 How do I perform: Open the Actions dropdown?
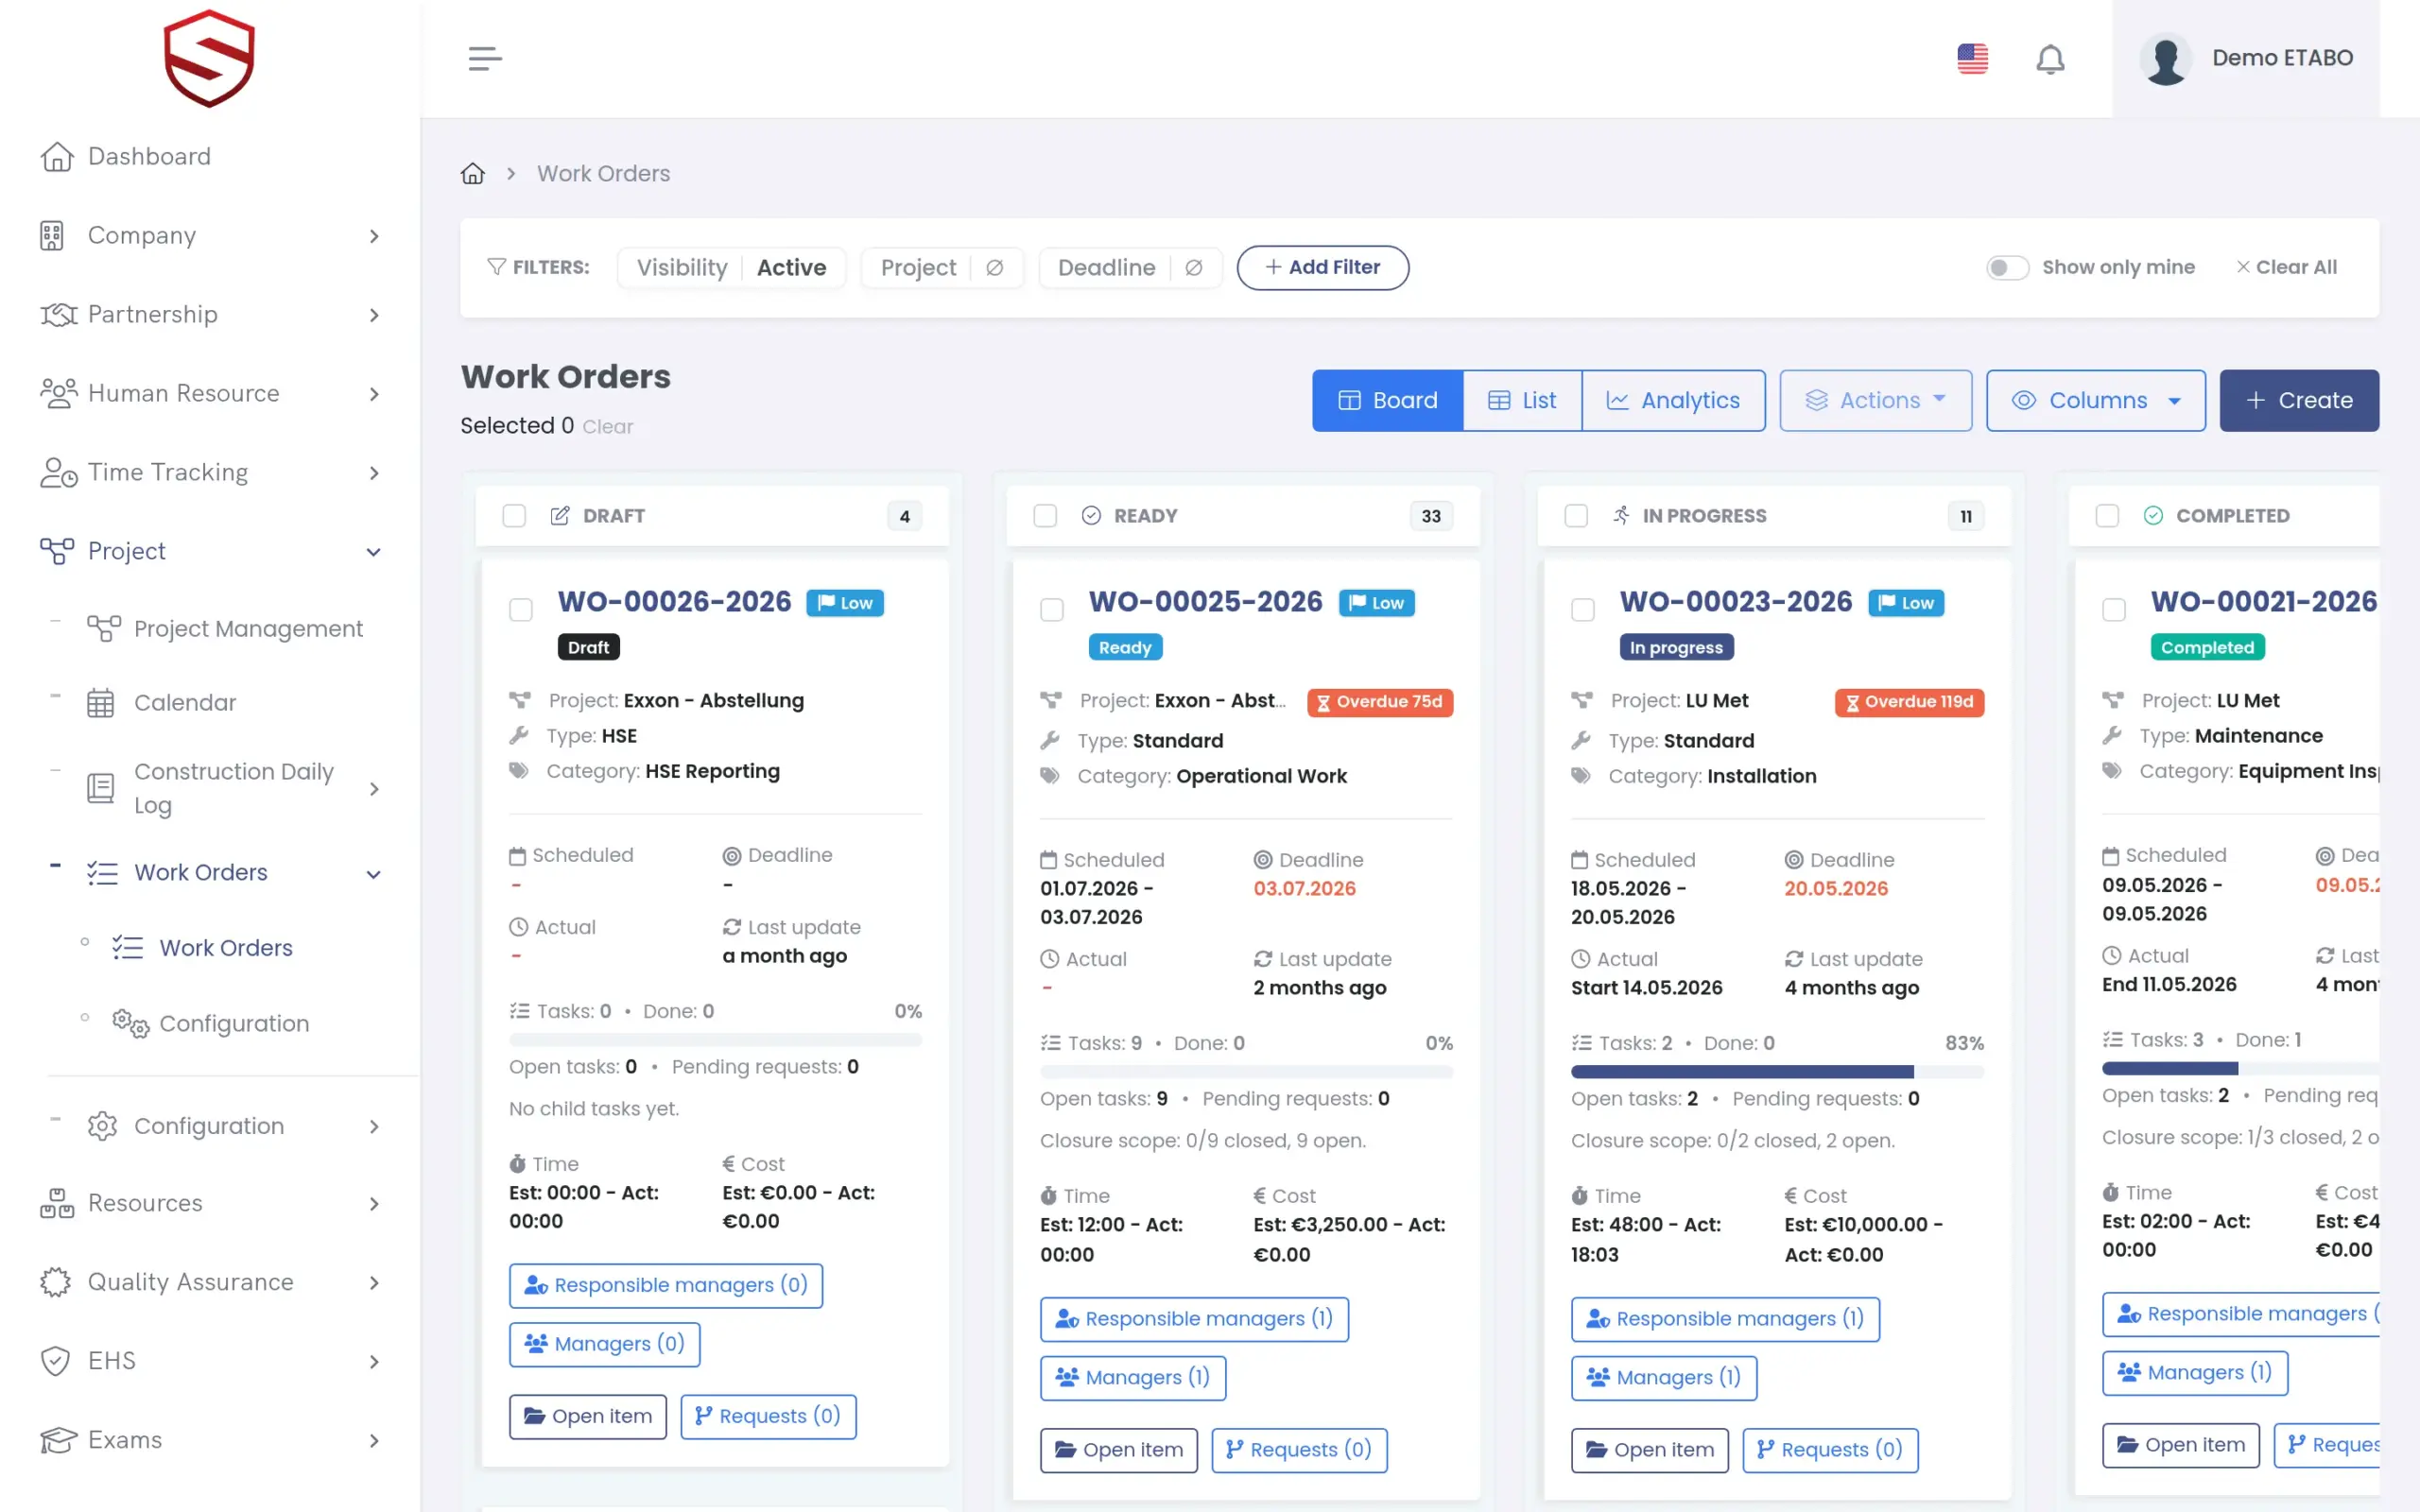point(1875,400)
